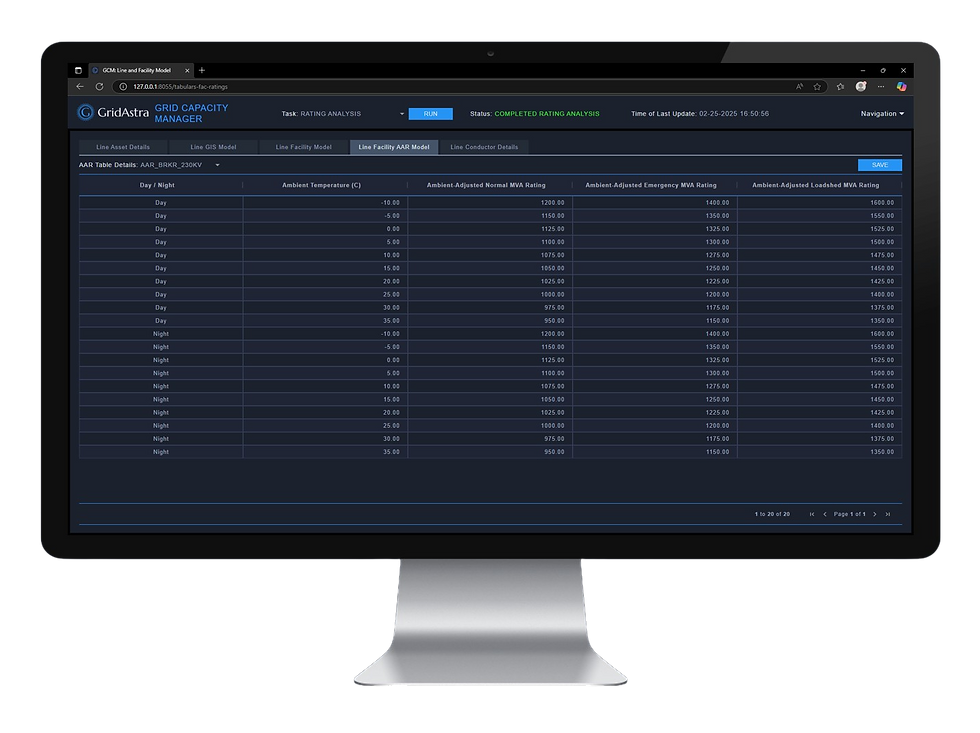Select Day normal rating cell 1125.00
The image size is (980, 733).
[490, 229]
